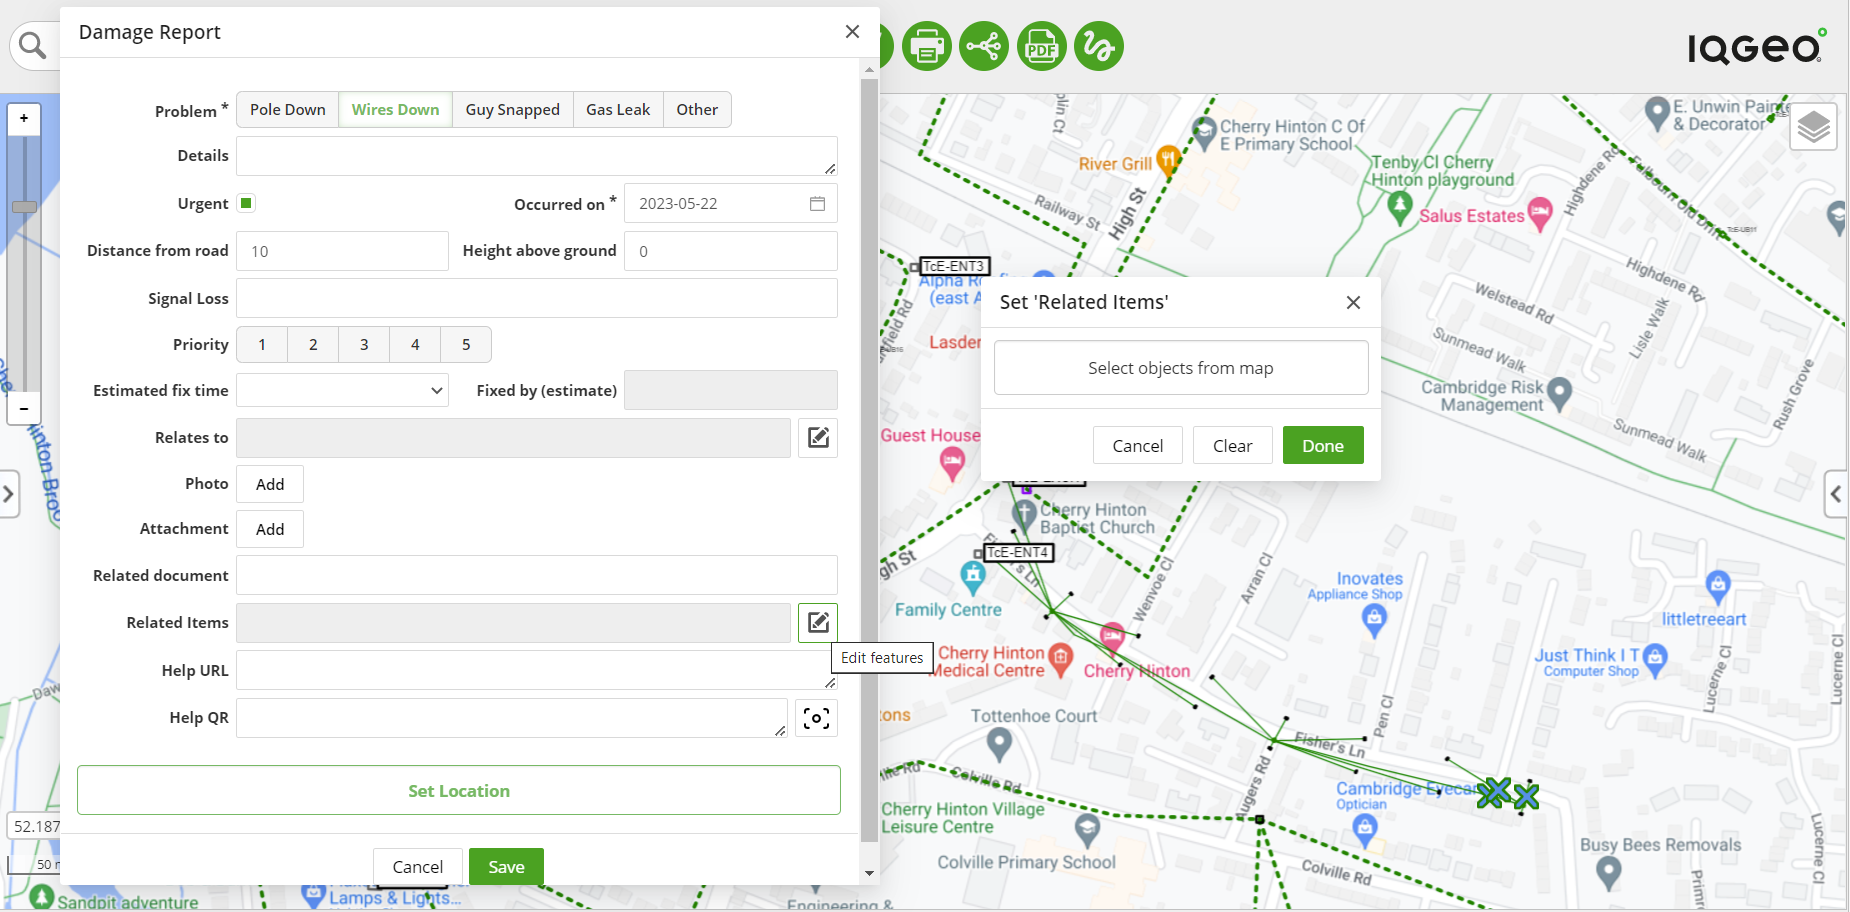Toggle the Urgent checkbox

(x=246, y=203)
